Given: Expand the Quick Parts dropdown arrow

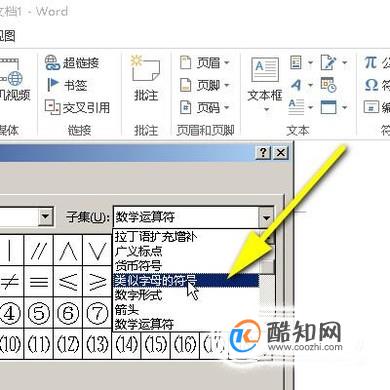Looking at the screenshot, I should pos(310,63).
